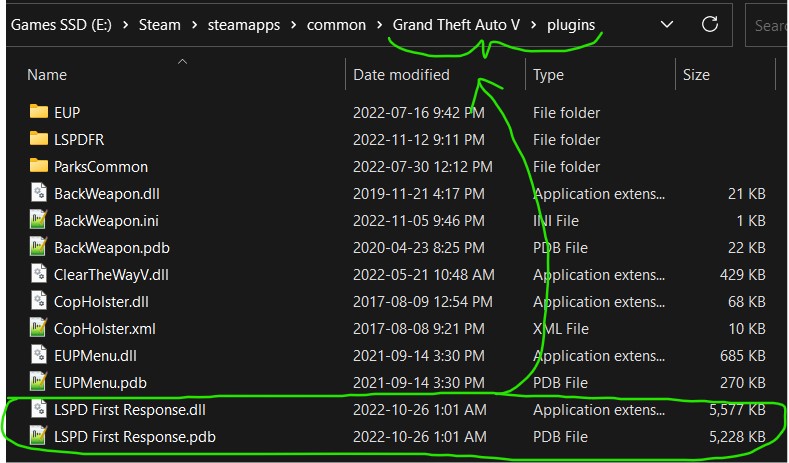The width and height of the screenshot is (789, 463).
Task: Click the 2017-08-08 9:21 PM date cell
Action: point(419,329)
